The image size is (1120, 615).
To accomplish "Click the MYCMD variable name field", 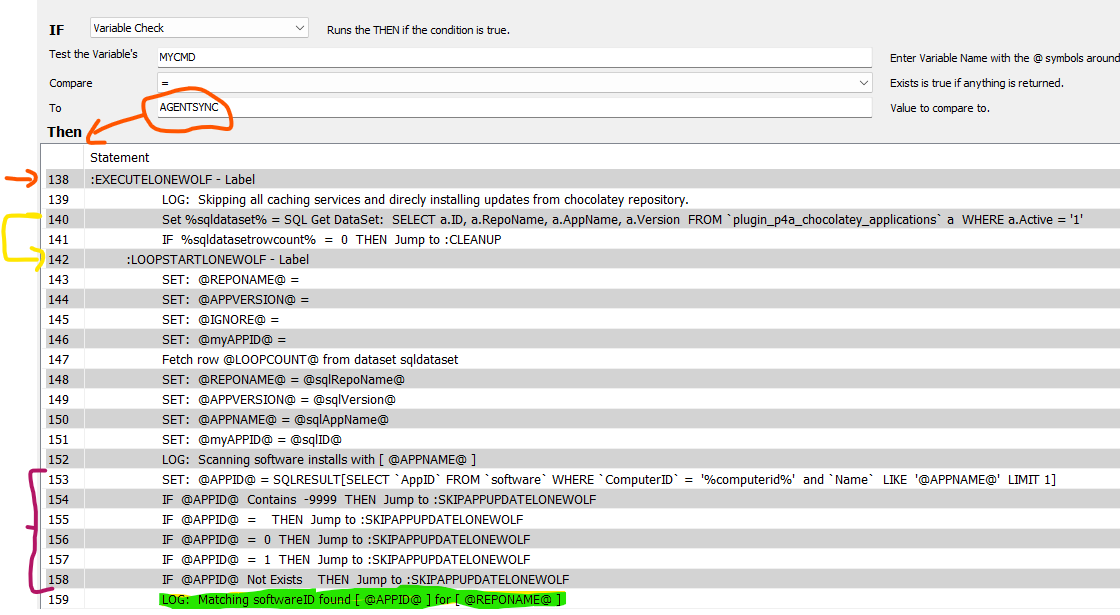I will 512,56.
